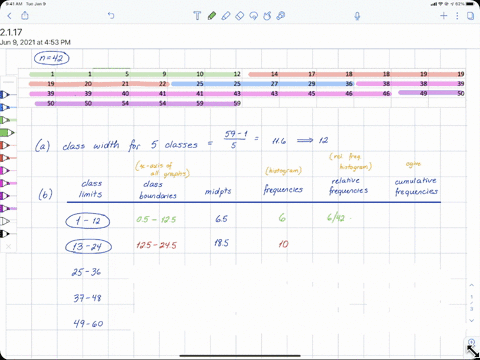Open the page manager view
480x360 pixels.
coord(470,16)
